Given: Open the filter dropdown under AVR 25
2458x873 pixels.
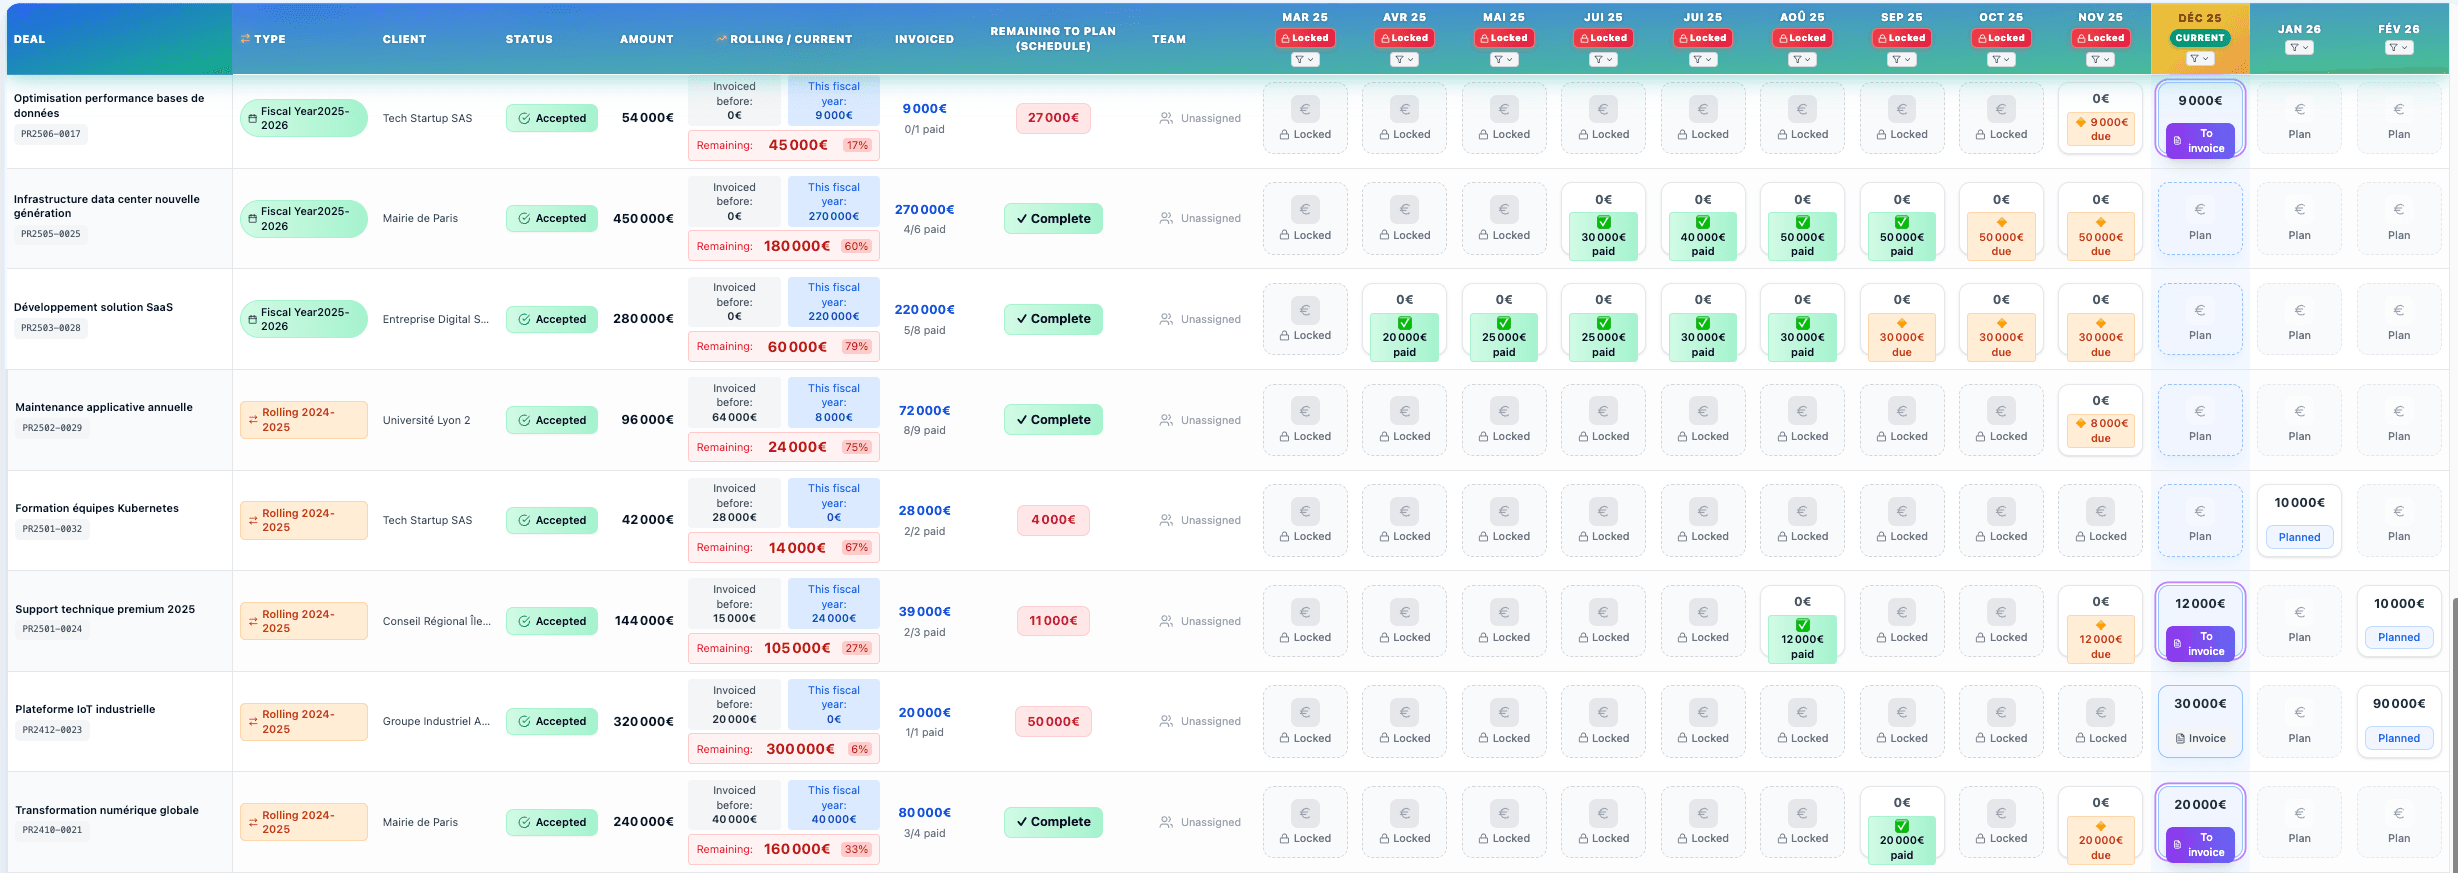Looking at the screenshot, I should click(1404, 60).
